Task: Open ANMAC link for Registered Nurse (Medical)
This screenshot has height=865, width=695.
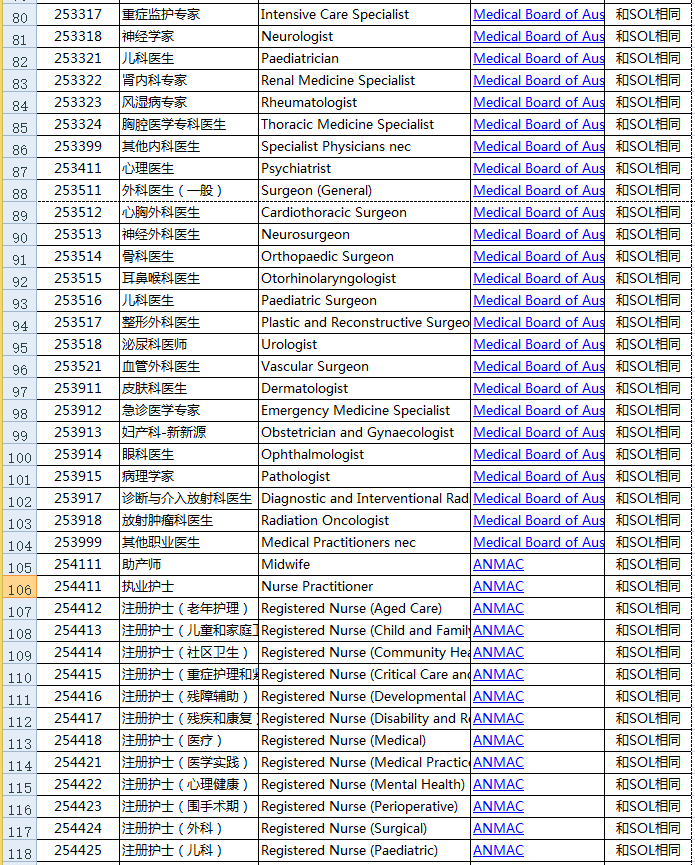Action: pyautogui.click(x=498, y=740)
